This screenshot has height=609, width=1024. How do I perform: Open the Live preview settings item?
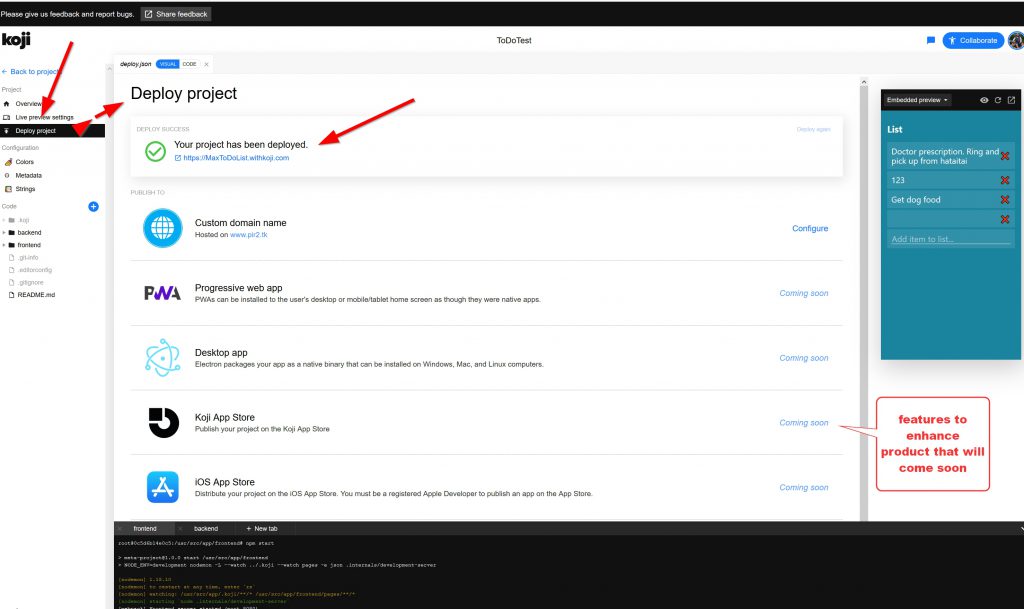click(x=44, y=117)
